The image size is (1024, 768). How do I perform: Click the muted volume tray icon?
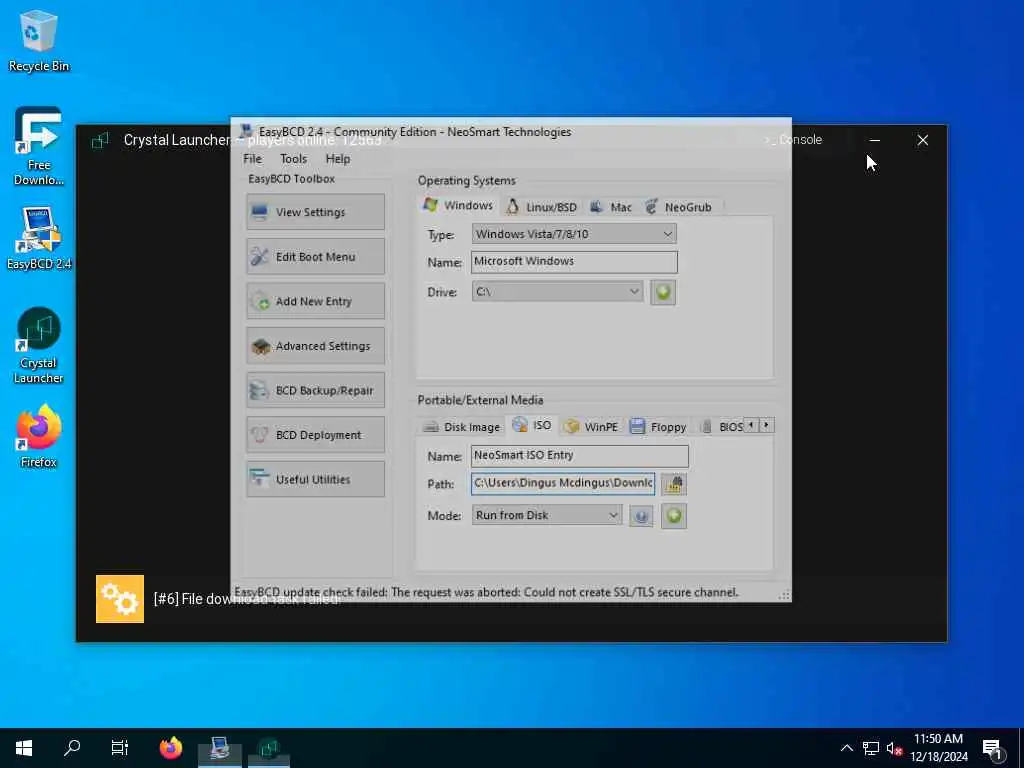click(894, 748)
